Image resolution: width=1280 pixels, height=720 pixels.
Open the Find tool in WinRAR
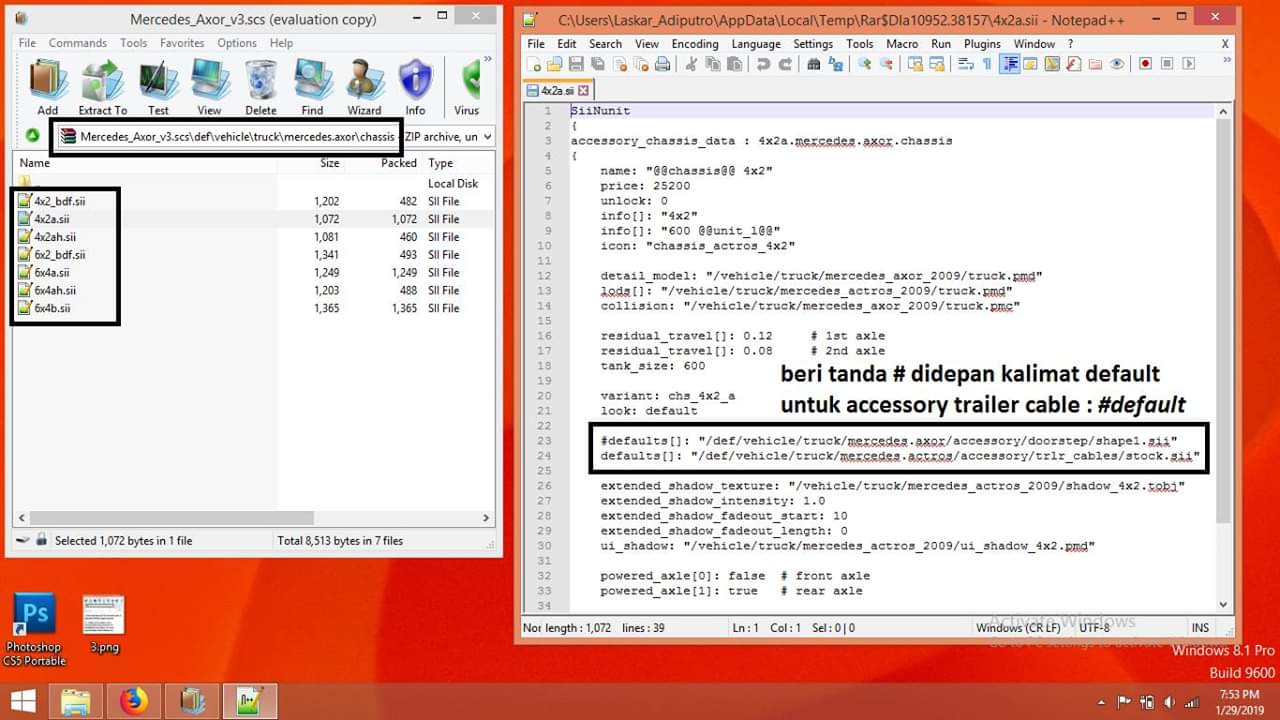click(x=312, y=87)
